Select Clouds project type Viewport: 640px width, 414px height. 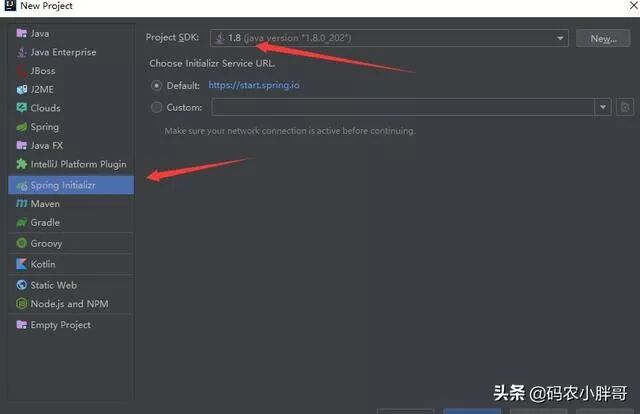(x=71, y=108)
